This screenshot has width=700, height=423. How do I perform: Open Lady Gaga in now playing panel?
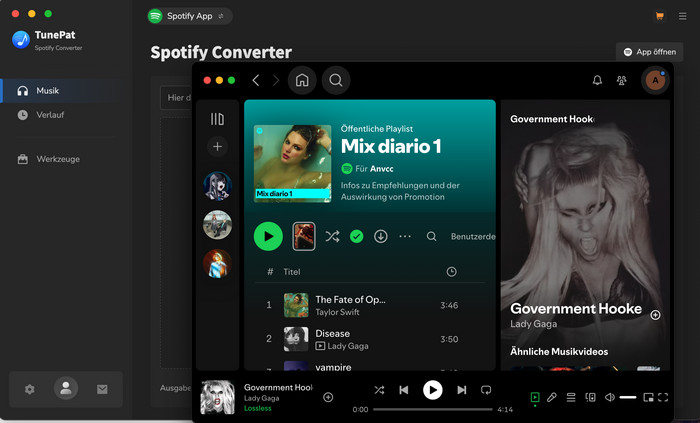(x=533, y=324)
